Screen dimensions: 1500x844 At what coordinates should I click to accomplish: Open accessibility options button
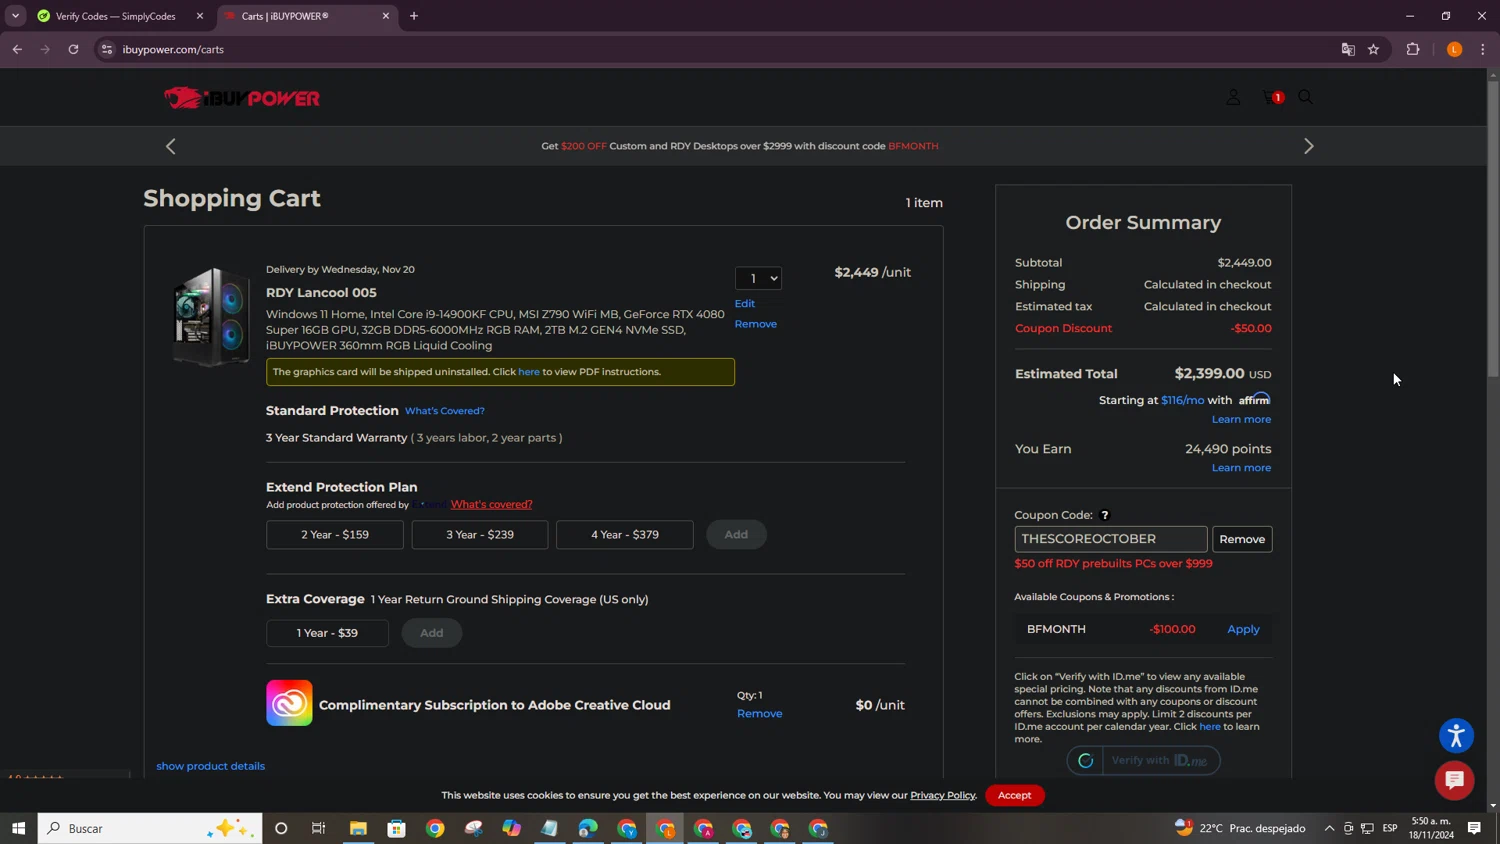pyautogui.click(x=1456, y=736)
